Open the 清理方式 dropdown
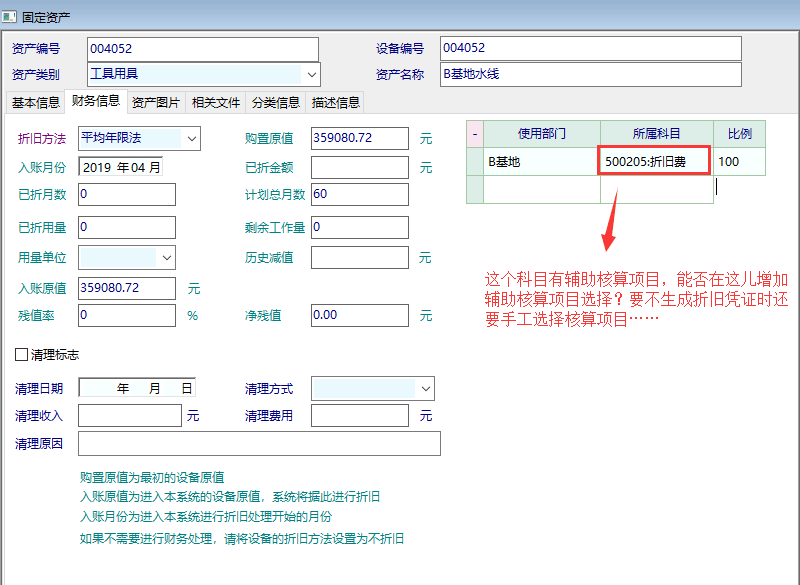800x585 pixels. click(425, 388)
